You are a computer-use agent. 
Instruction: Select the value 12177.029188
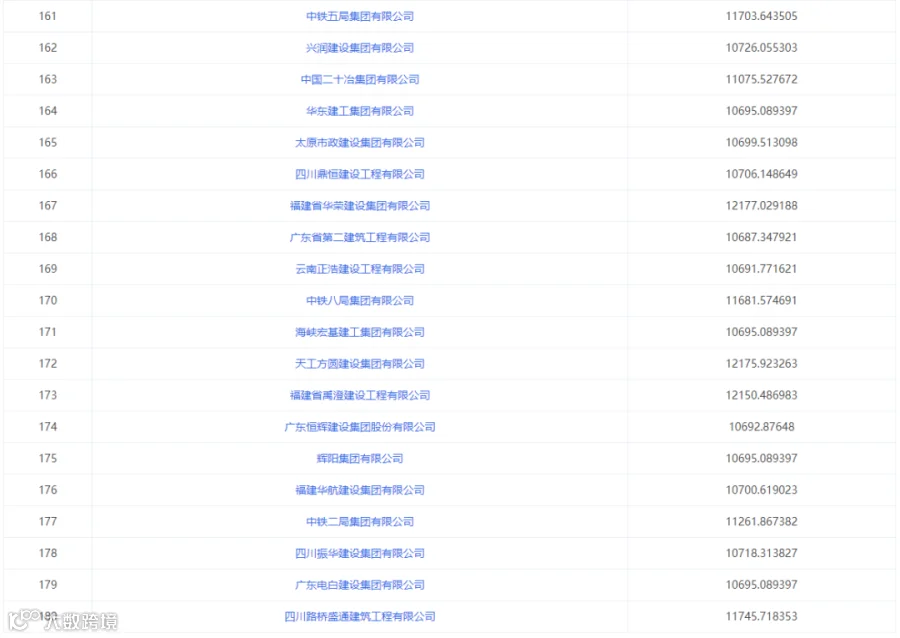point(761,205)
